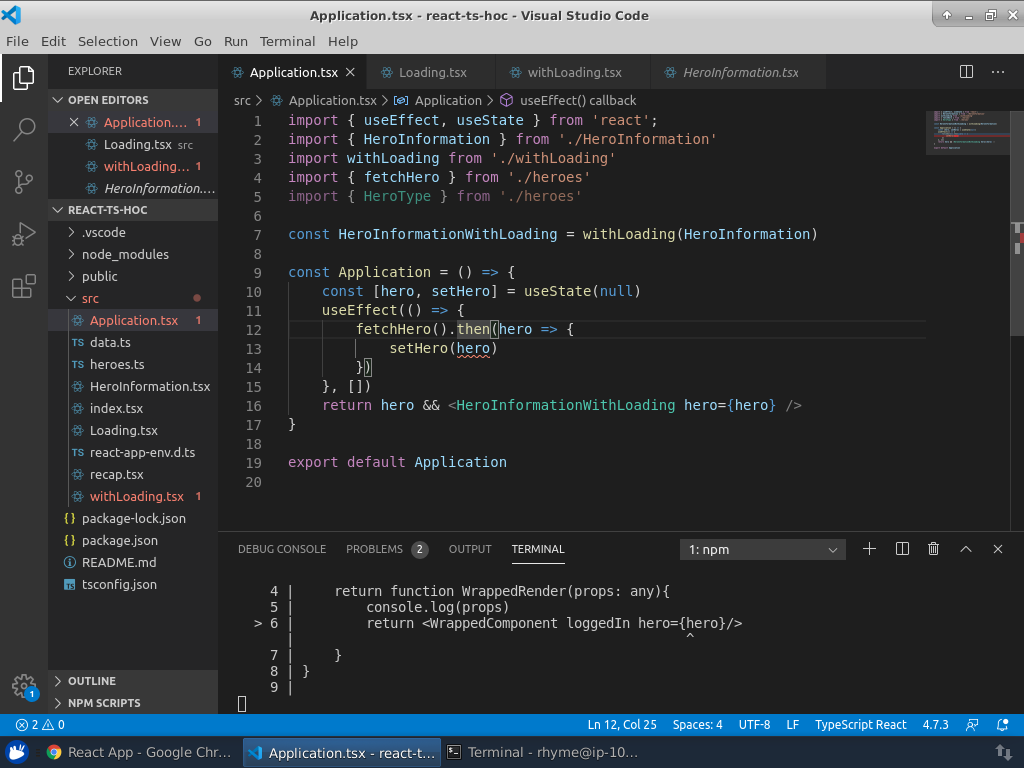Toggle the Explorer view in activity bar
Image resolution: width=1024 pixels, height=768 pixels.
(24, 77)
